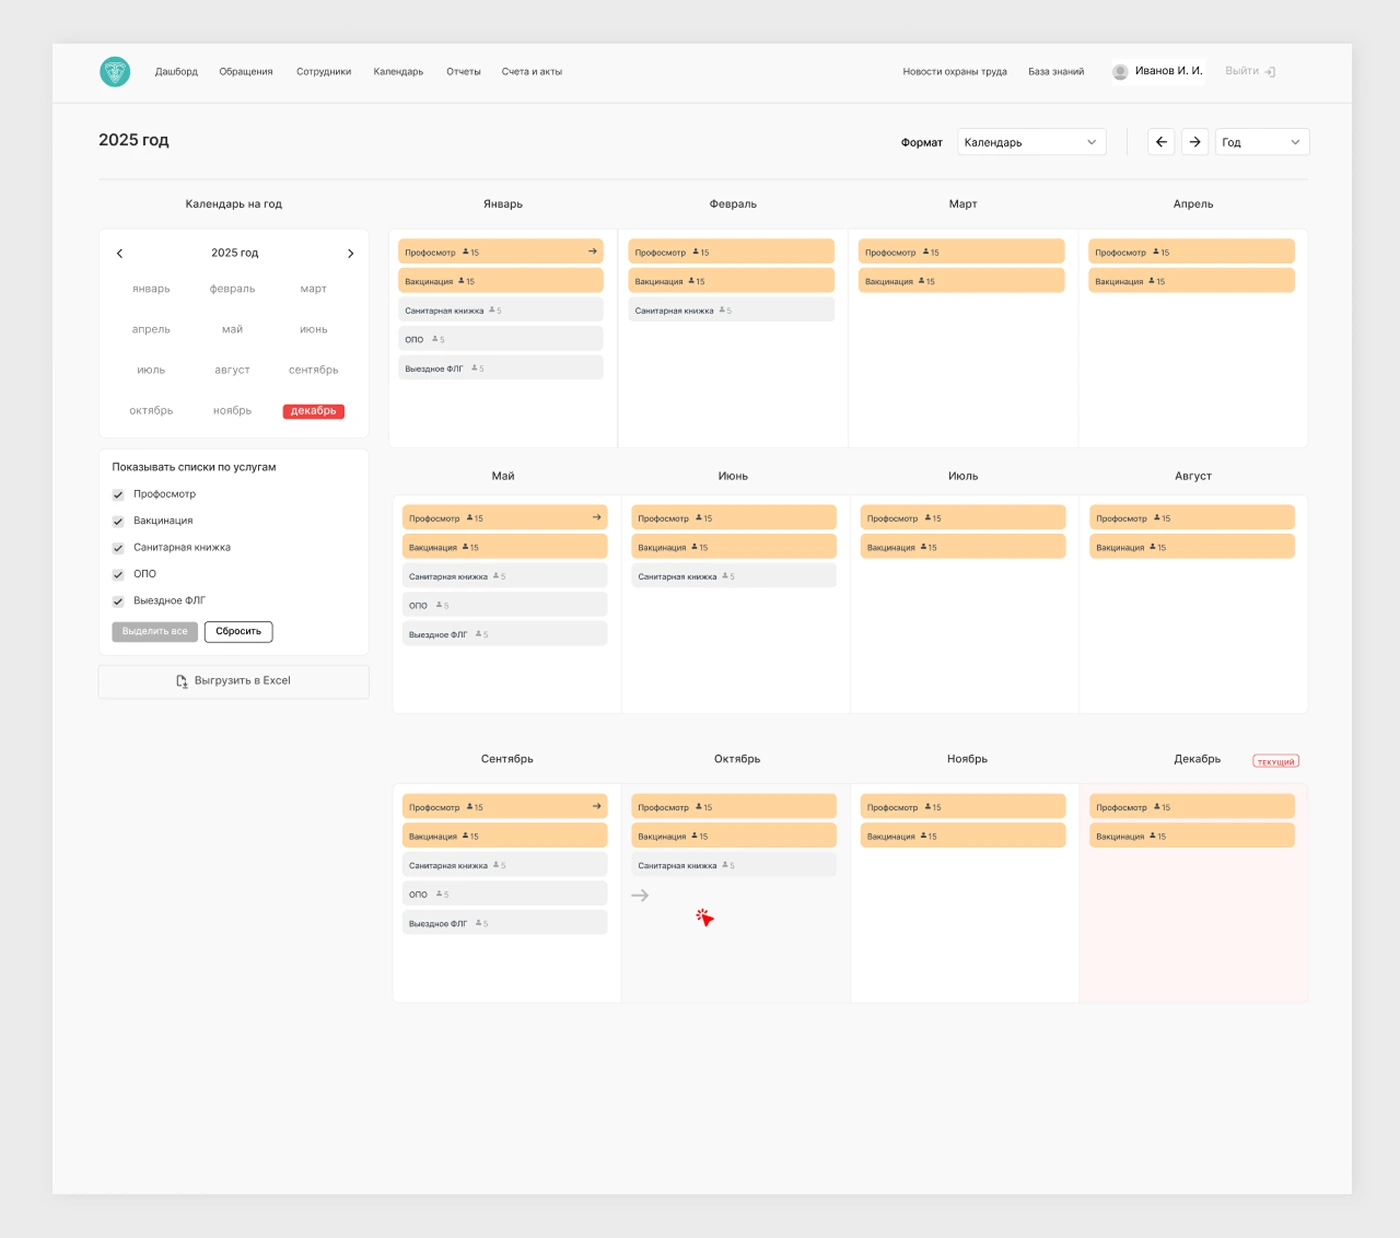Click the gray arrow in October column
The image size is (1400, 1238).
640,895
